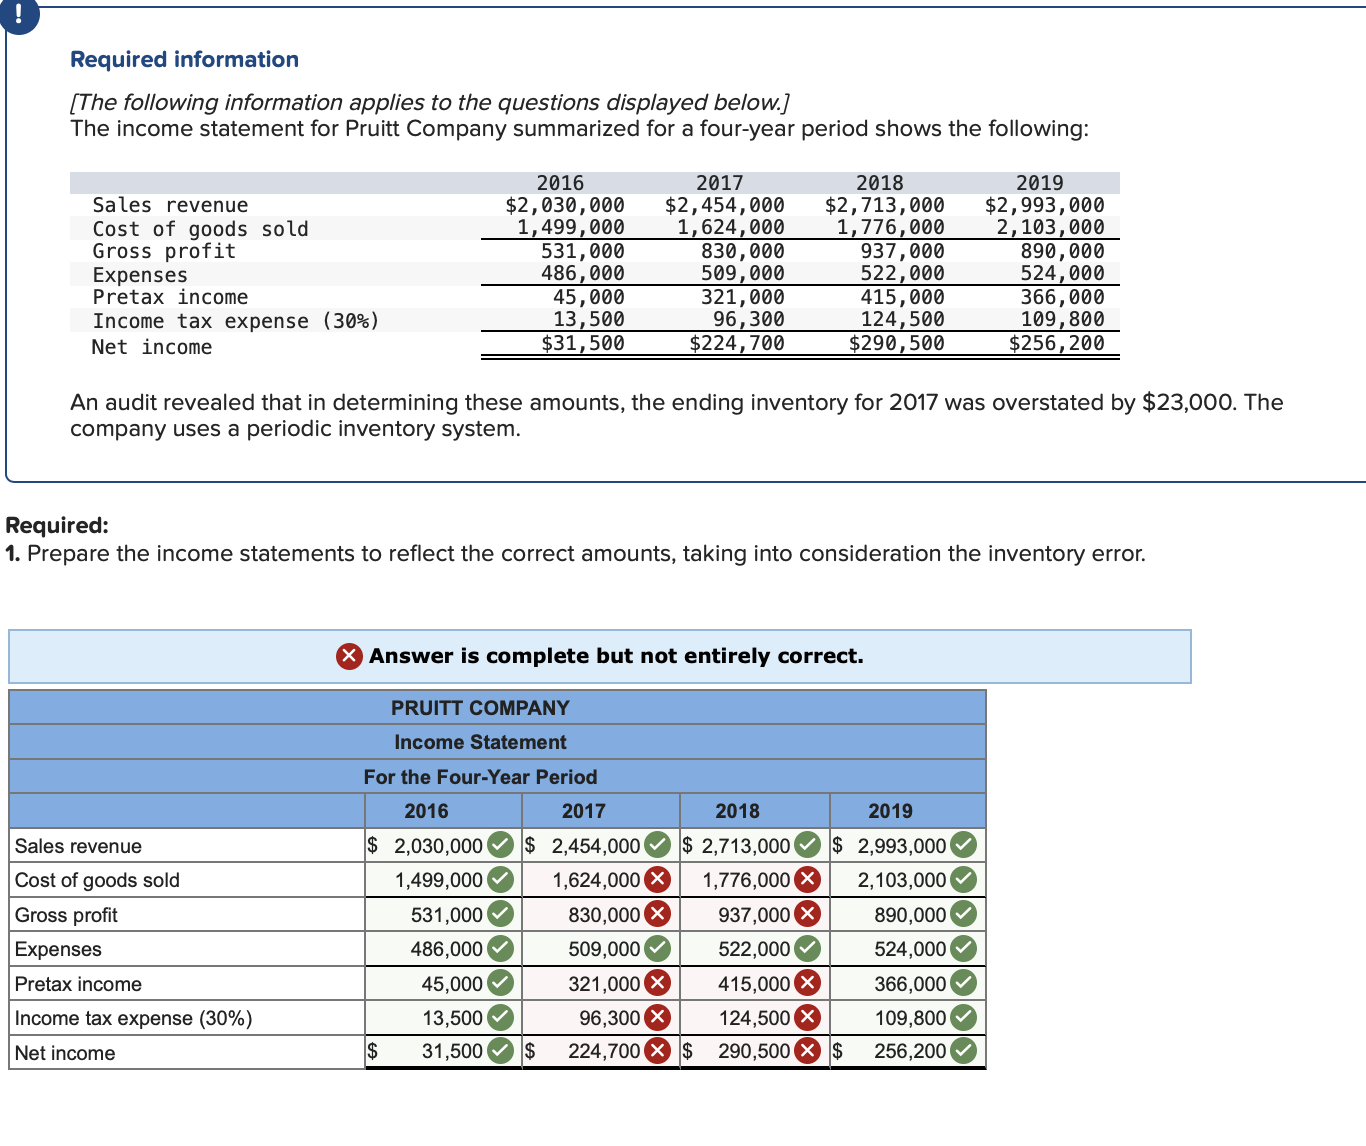Click the exclamation alert icon at top-left
This screenshot has height=1146, width=1366.
[19, 15]
